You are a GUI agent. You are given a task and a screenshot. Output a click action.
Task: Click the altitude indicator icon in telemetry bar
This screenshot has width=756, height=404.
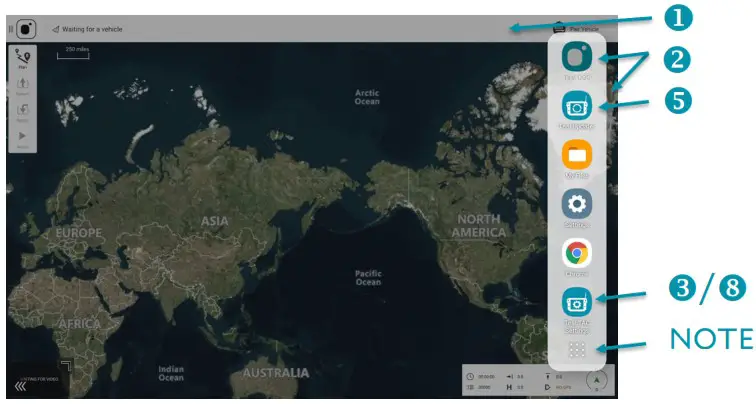point(547,377)
